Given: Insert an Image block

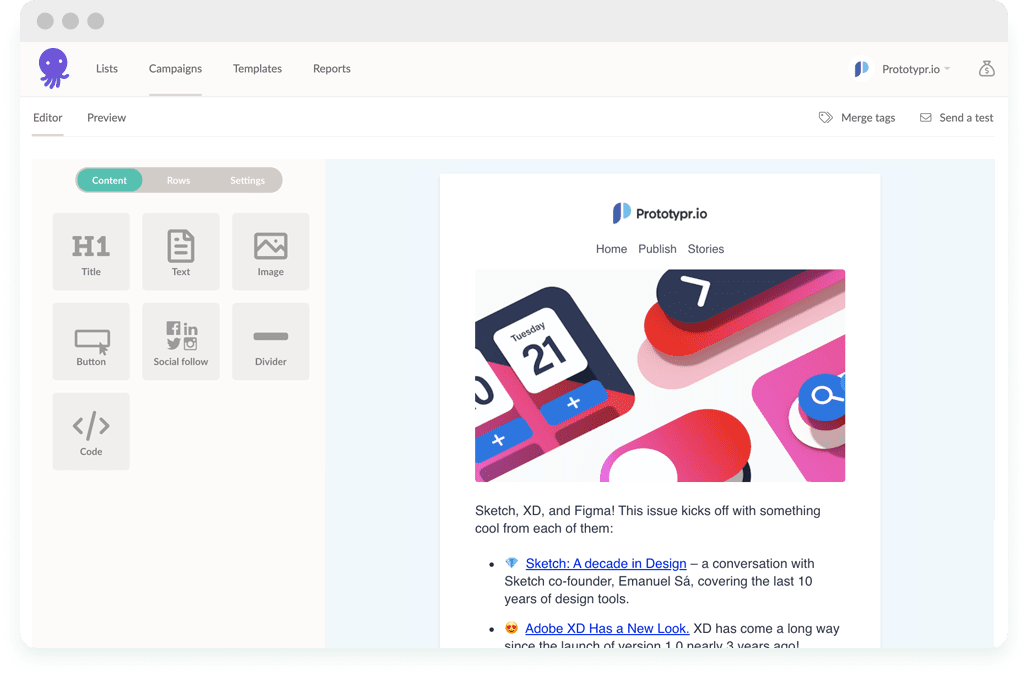Looking at the screenshot, I should tap(270, 251).
